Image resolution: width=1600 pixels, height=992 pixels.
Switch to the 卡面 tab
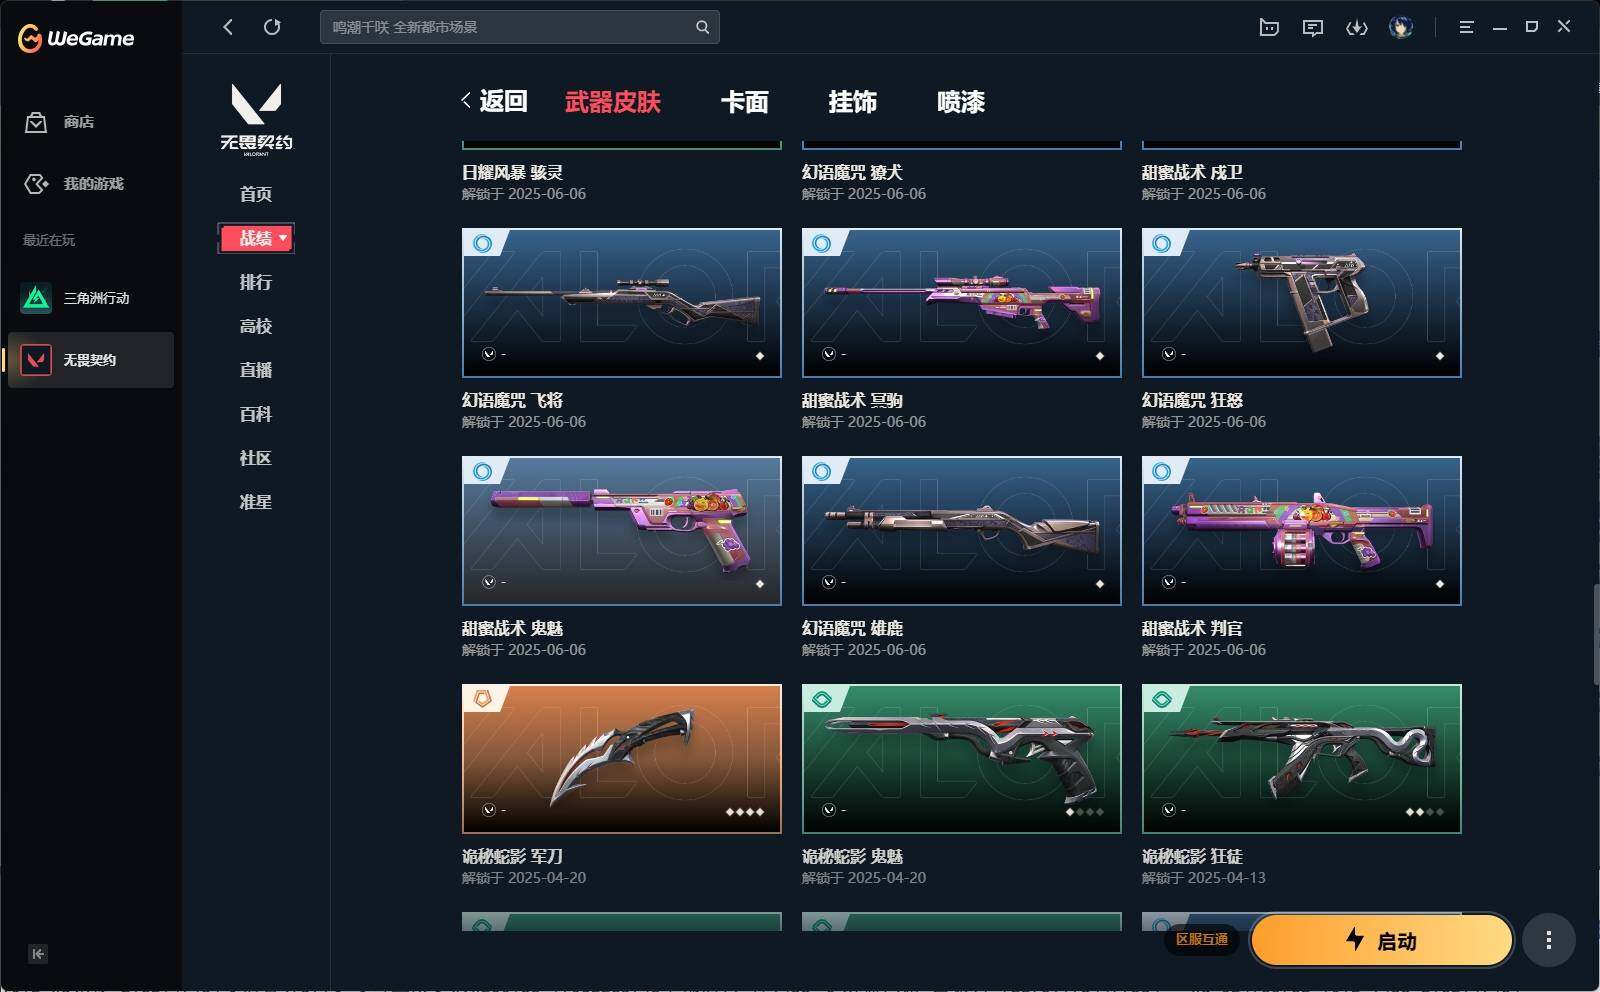pos(745,102)
